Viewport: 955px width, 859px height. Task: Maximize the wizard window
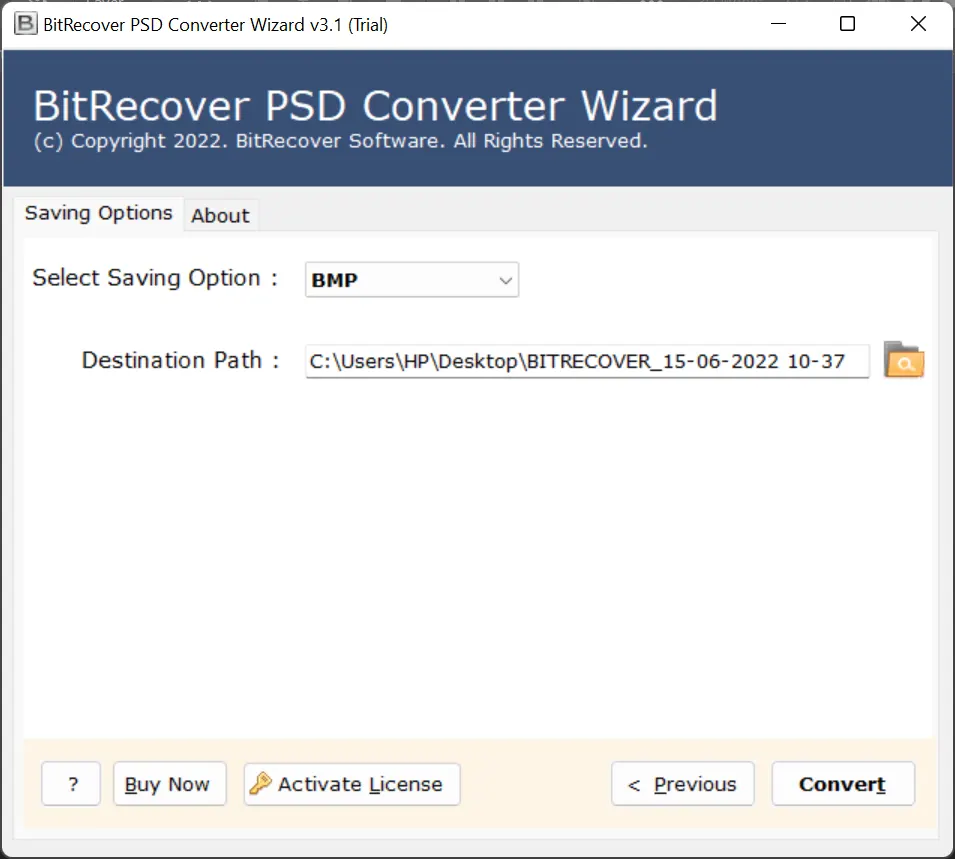click(x=847, y=22)
